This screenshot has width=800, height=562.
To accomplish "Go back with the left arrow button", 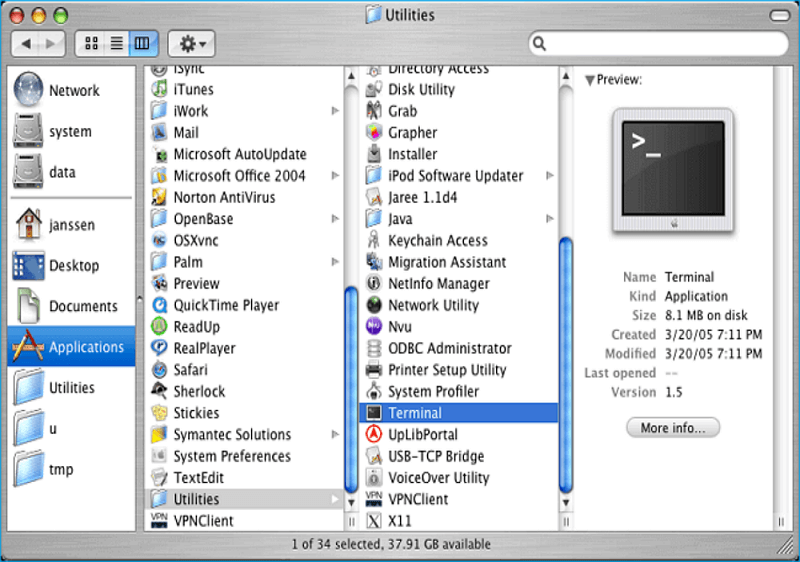I will [26, 44].
